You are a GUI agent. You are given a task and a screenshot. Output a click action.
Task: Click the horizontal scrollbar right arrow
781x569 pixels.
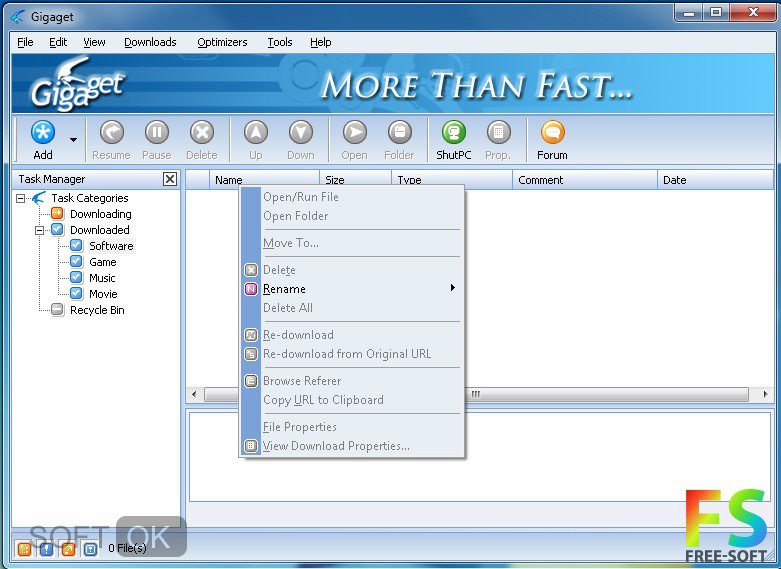coord(766,395)
